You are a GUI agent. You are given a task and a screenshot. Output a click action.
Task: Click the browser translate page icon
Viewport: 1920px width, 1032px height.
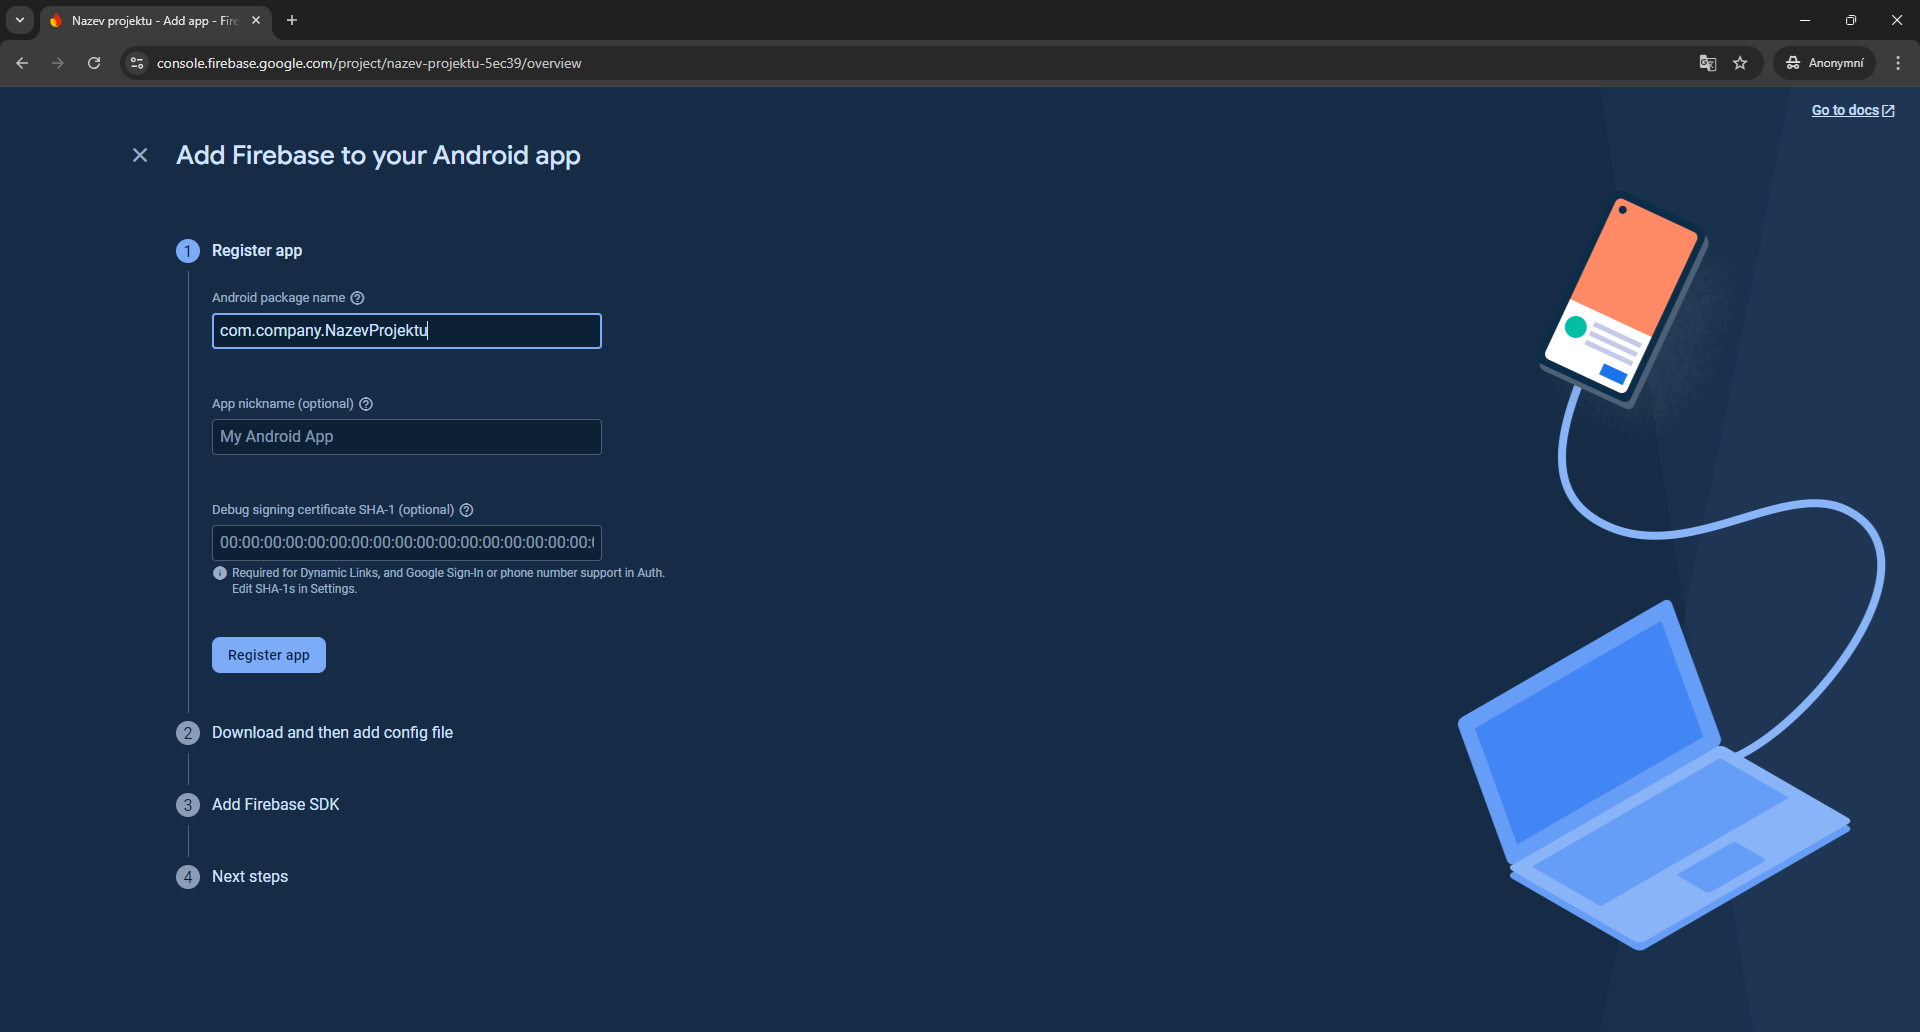coord(1707,63)
